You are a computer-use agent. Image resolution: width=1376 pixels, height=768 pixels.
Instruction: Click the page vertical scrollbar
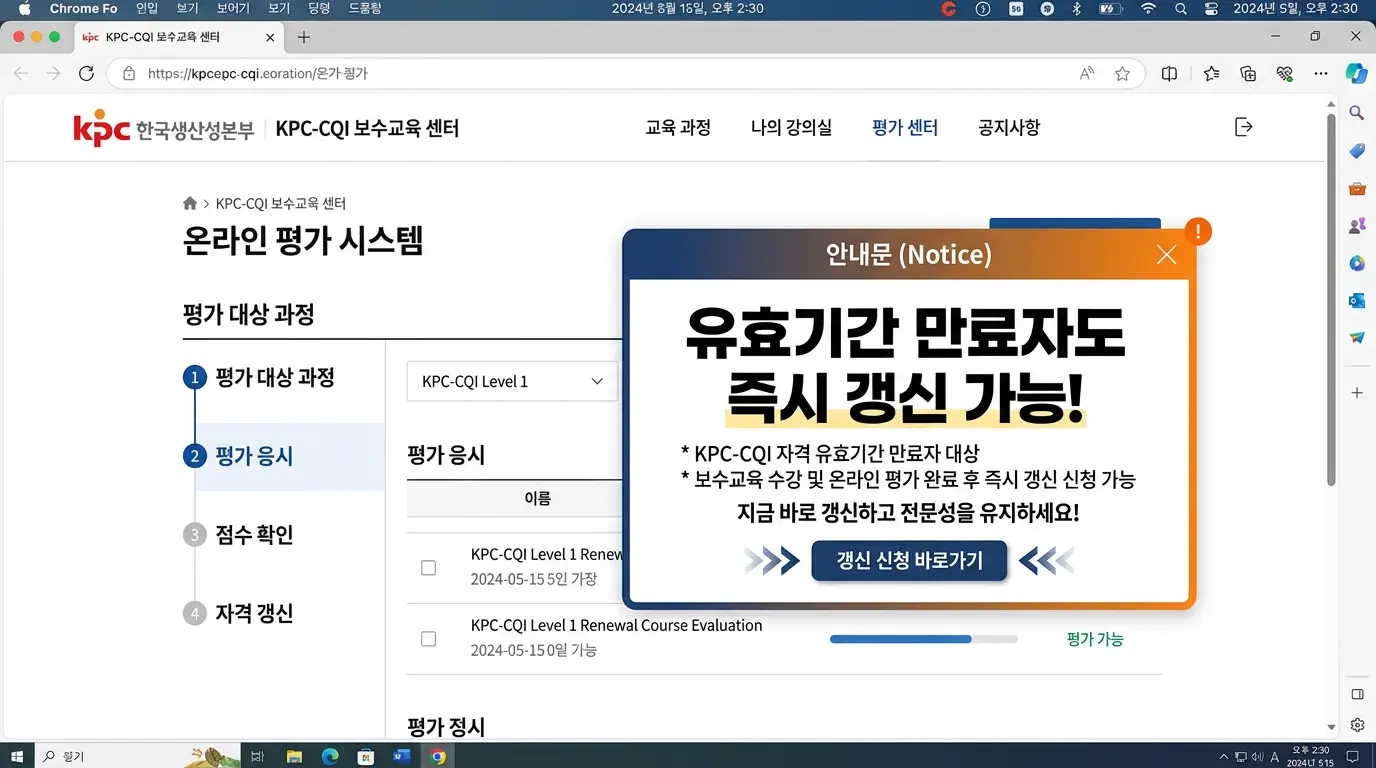(1331, 300)
